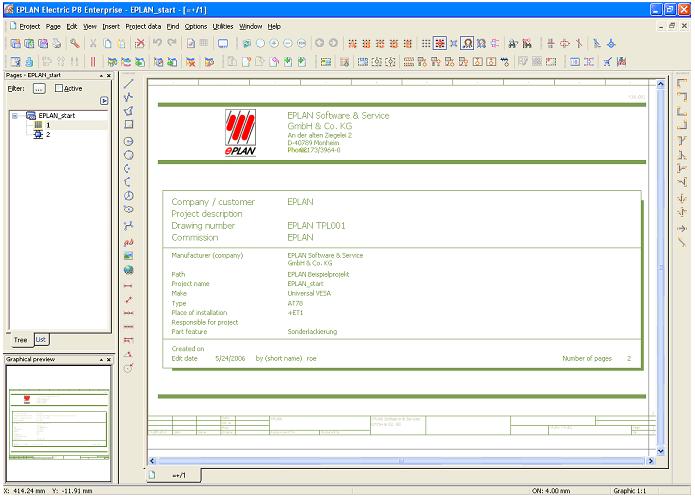Image resolution: width=695 pixels, height=500 pixels.
Task: Click the Next page forward arrow icon
Action: point(333,43)
